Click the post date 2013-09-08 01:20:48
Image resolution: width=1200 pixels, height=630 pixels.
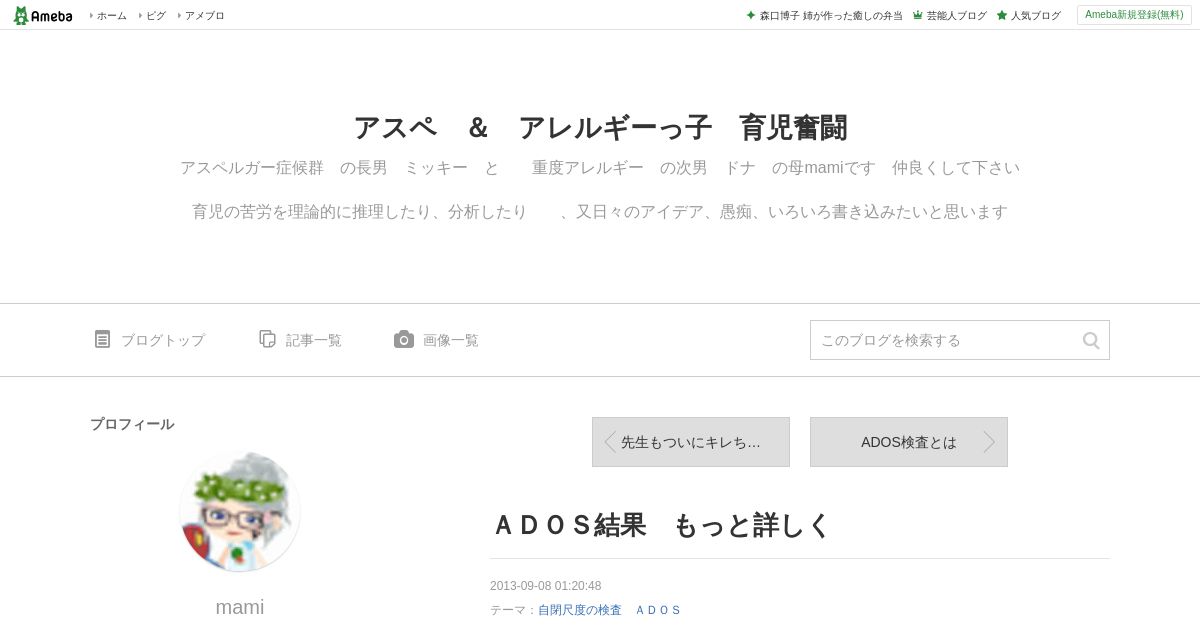[x=545, y=586]
